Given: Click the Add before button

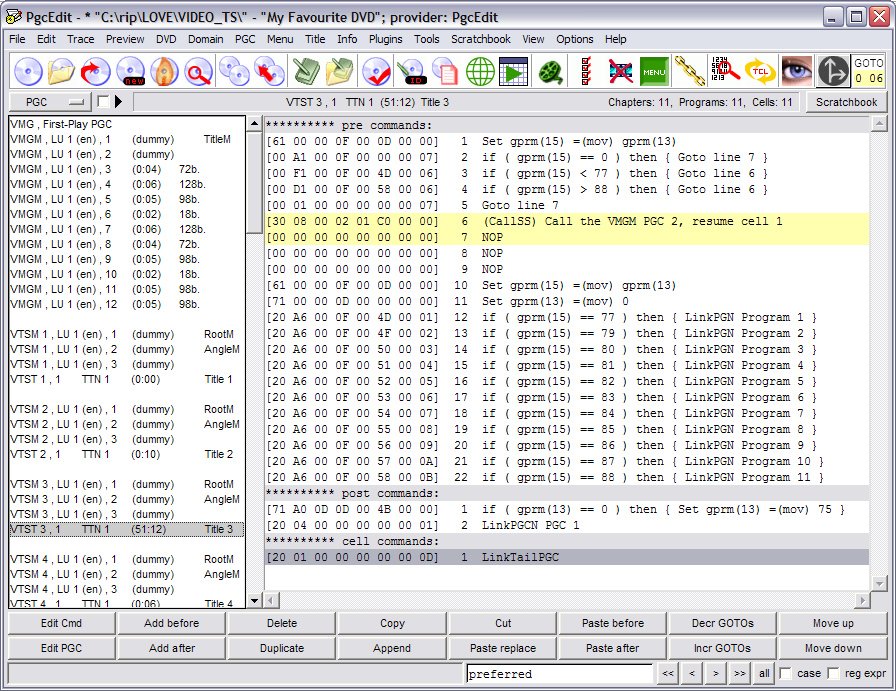Looking at the screenshot, I should click(171, 623).
